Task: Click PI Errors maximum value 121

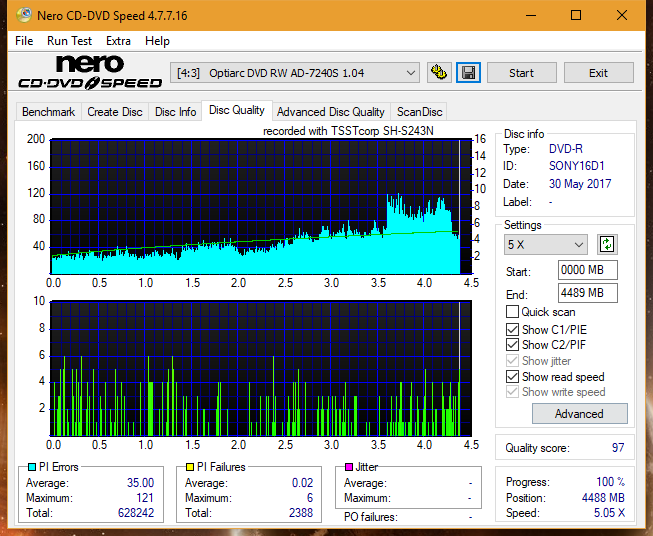Action: click(145, 498)
